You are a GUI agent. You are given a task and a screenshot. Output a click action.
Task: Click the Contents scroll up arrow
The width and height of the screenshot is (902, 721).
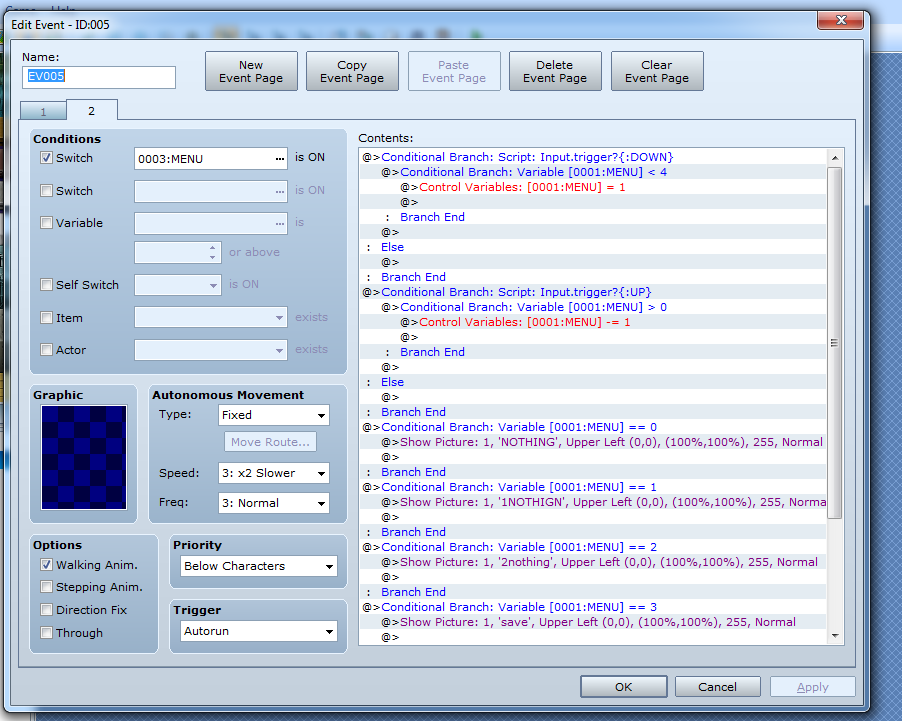click(x=834, y=158)
